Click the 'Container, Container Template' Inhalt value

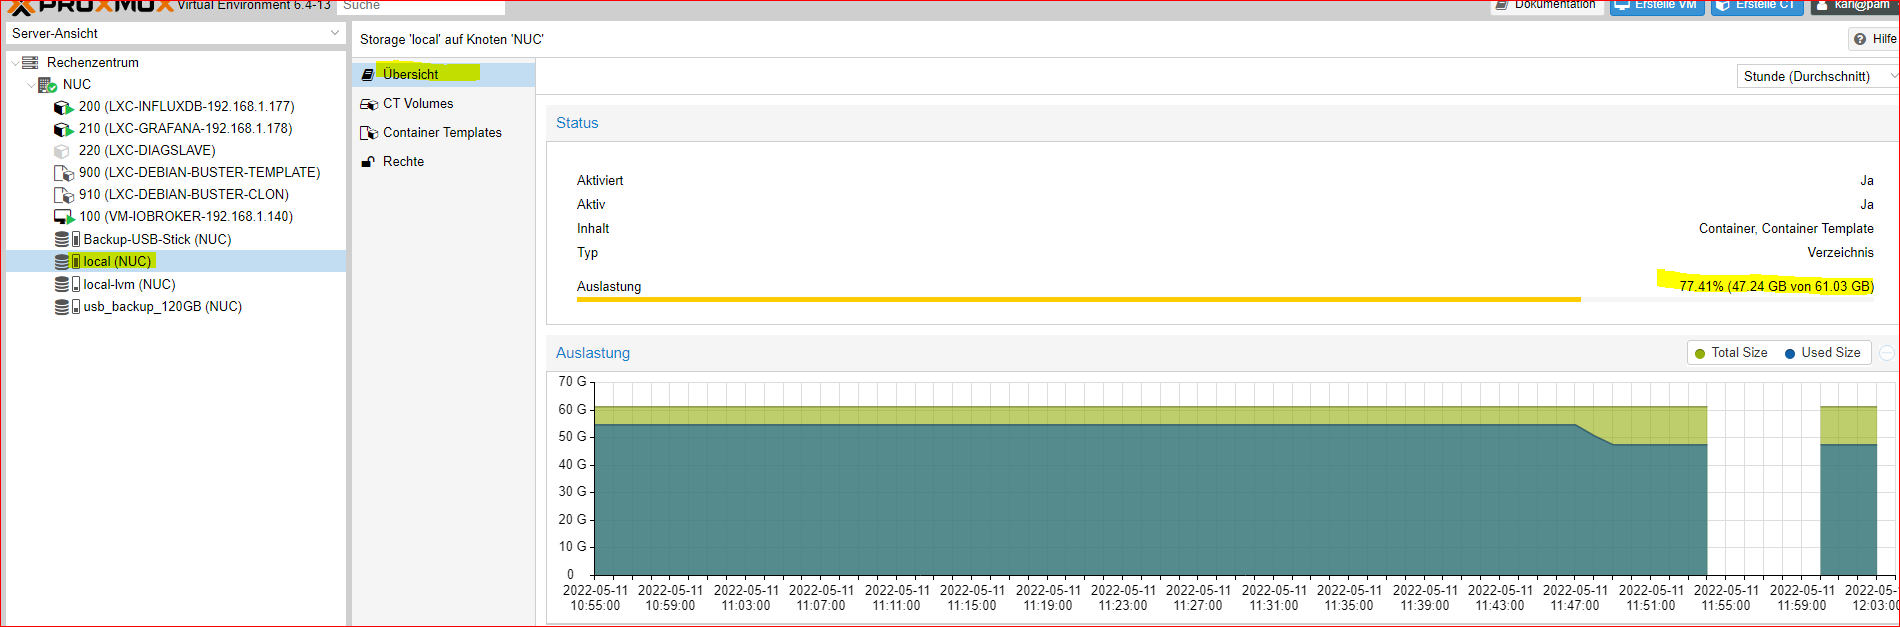1786,228
